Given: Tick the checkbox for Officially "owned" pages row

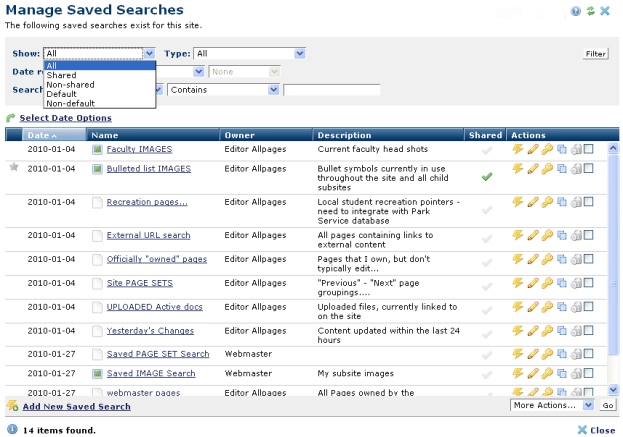Looking at the screenshot, I should coord(589,259).
